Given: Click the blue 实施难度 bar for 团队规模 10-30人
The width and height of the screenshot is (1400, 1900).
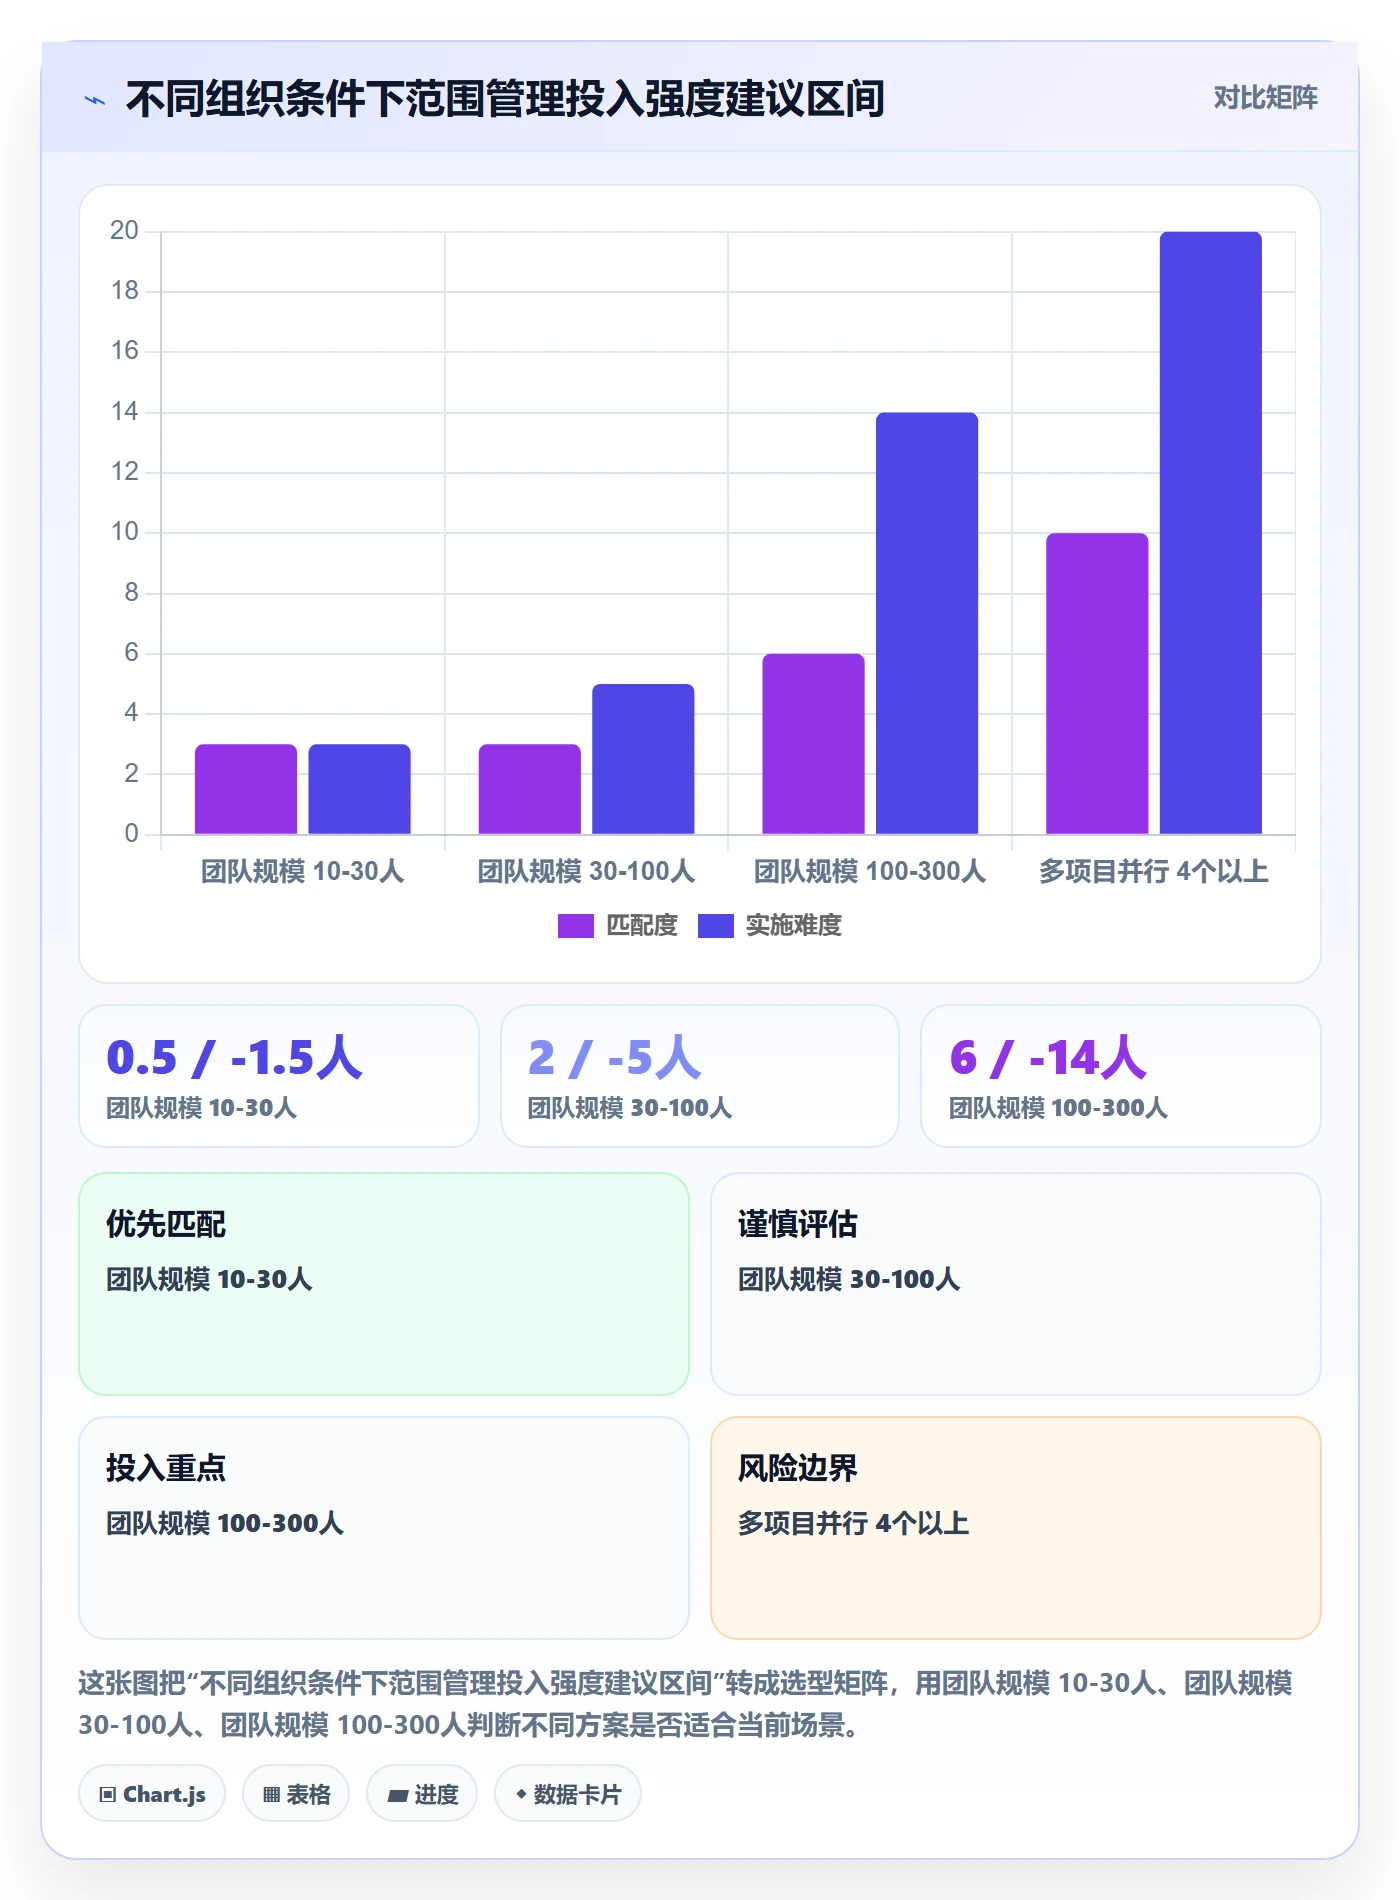Looking at the screenshot, I should pyautogui.click(x=359, y=789).
